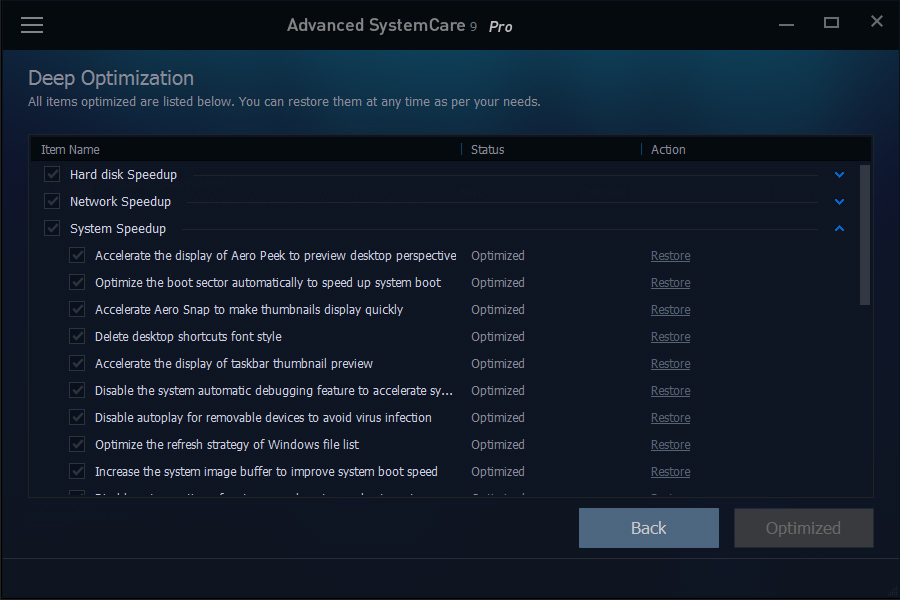900x600 pixels.
Task: Uncheck Accelerate the display of Aero Peek item
Action: 77,255
